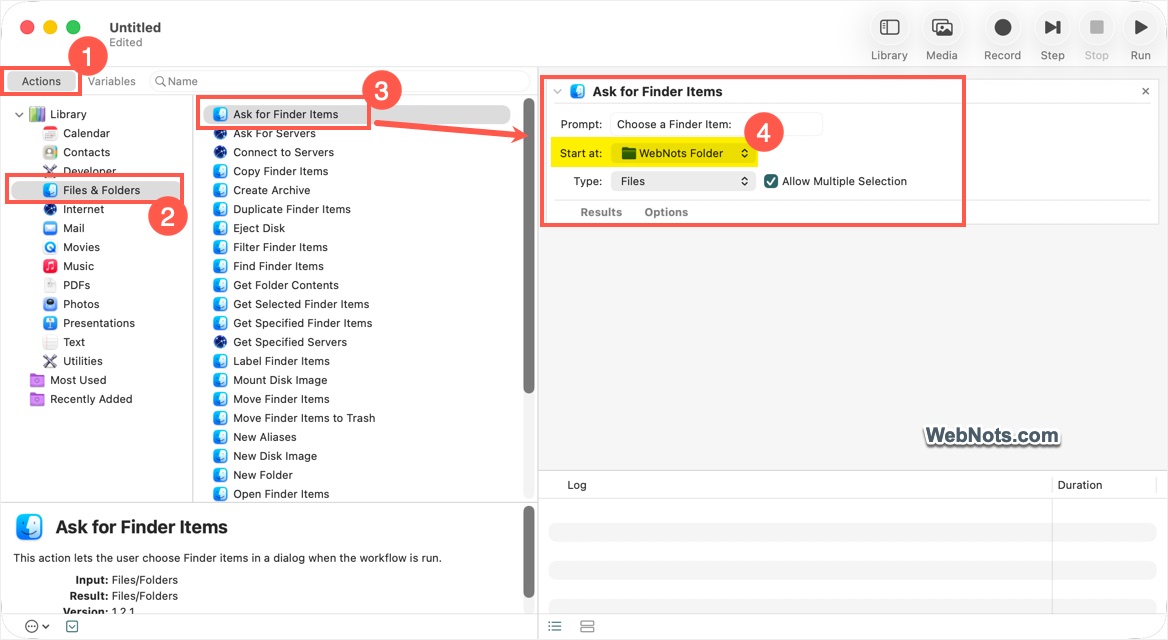Select the New Aliases action
This screenshot has width=1168, height=640.
(264, 437)
